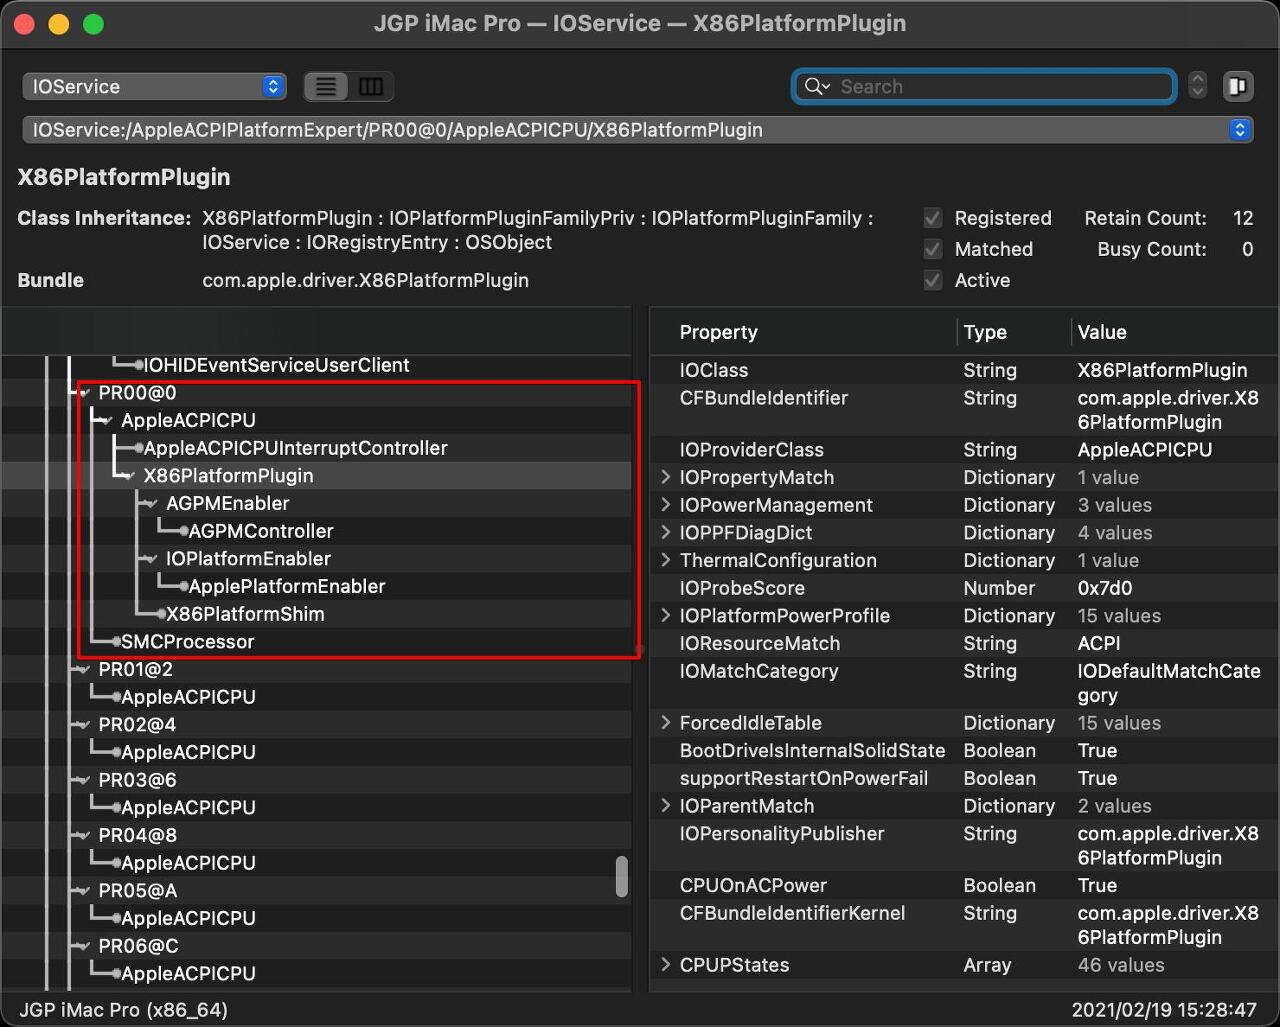
Task: Select the supportRestartOnPowerFail row
Action: pos(964,778)
